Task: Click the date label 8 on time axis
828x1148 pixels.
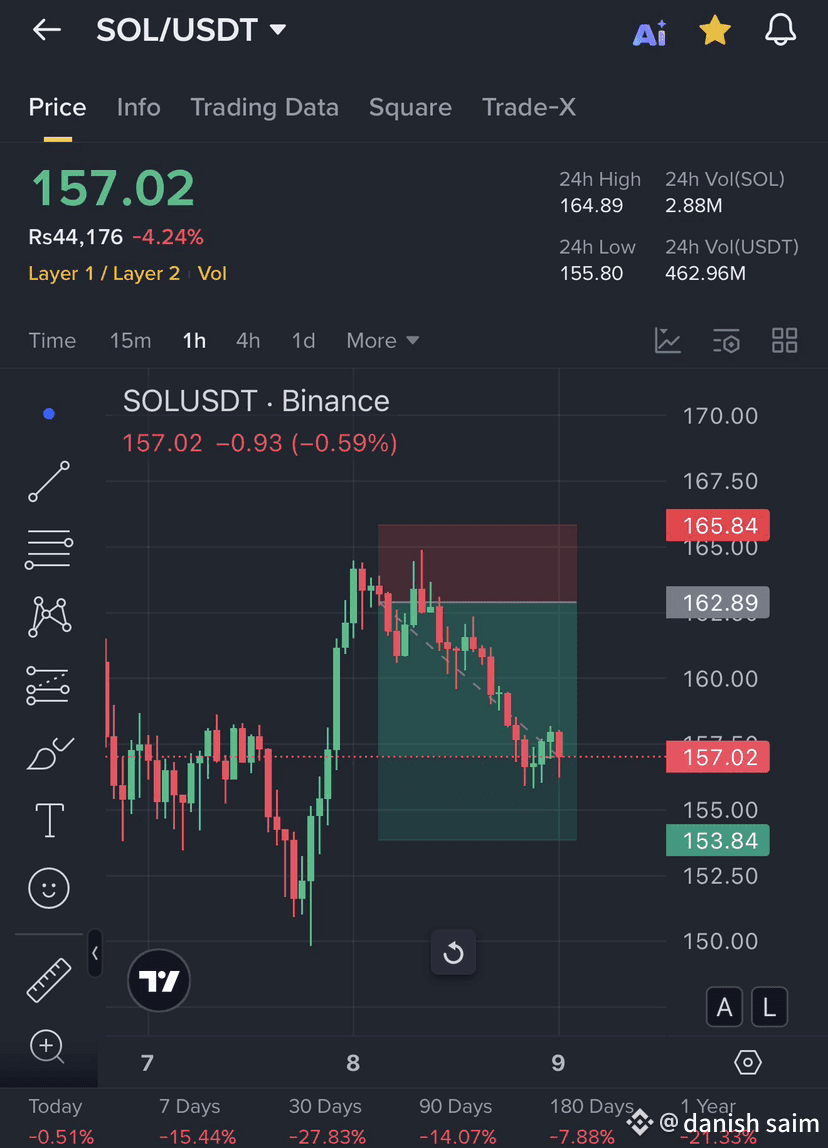Action: coord(353,1062)
